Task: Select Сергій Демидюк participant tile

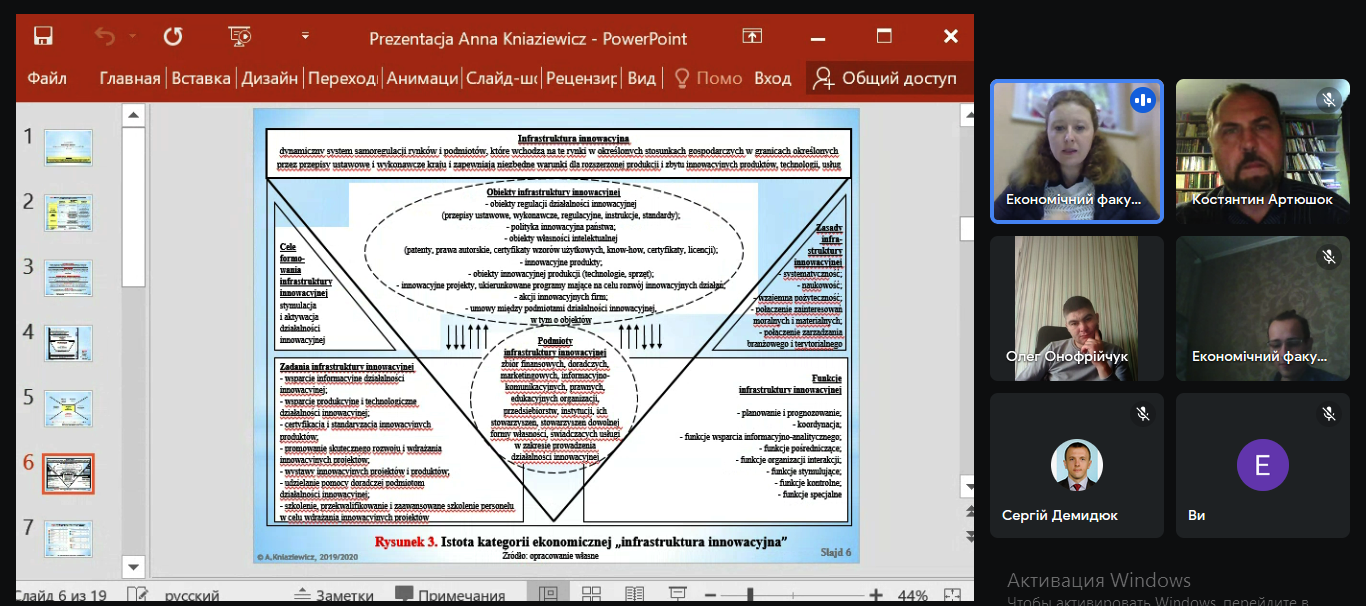Action: tap(1077, 465)
